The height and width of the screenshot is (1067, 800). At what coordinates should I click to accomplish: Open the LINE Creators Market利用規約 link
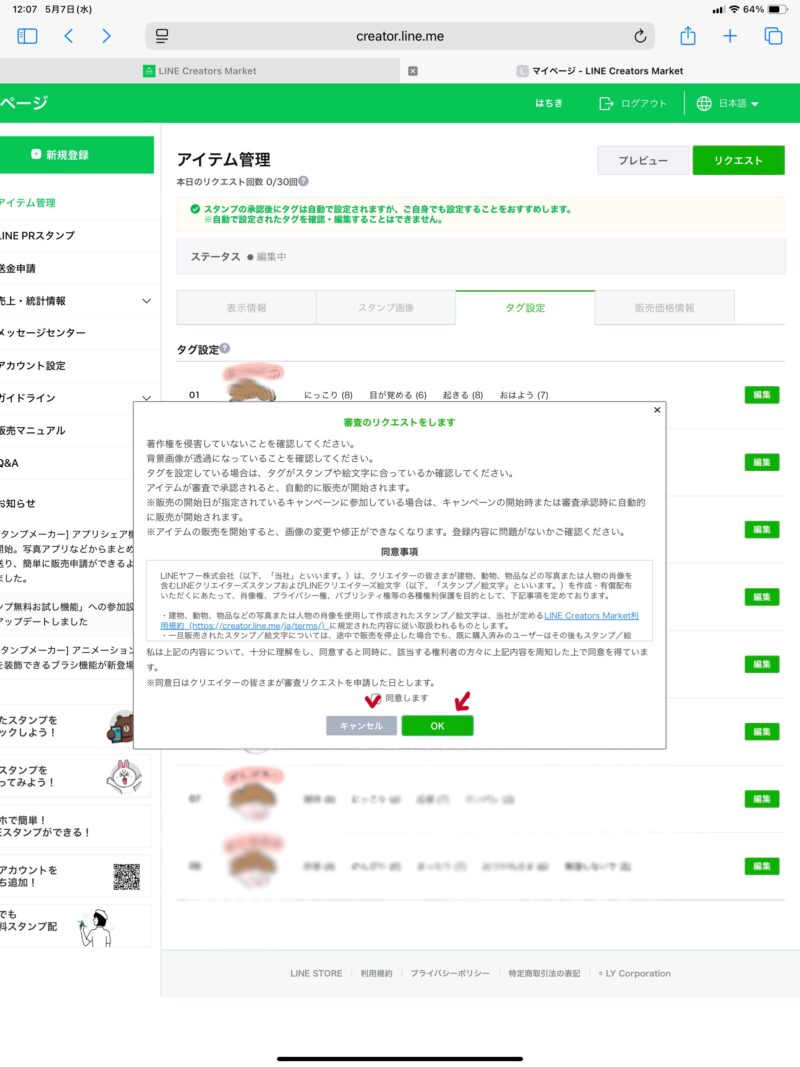(x=399, y=620)
